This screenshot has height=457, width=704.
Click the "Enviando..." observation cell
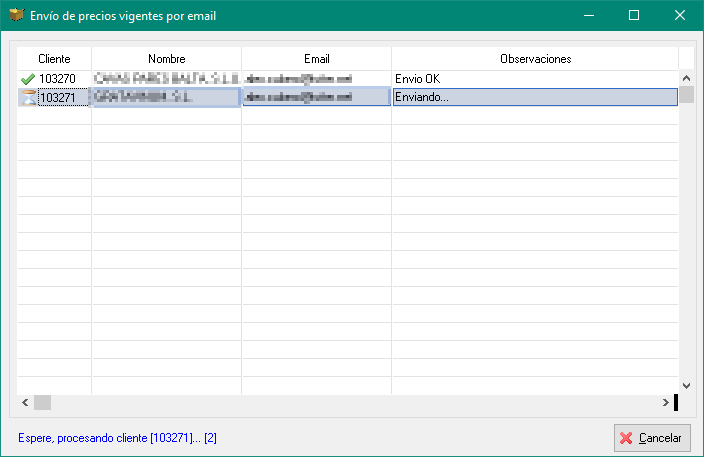(x=535, y=97)
